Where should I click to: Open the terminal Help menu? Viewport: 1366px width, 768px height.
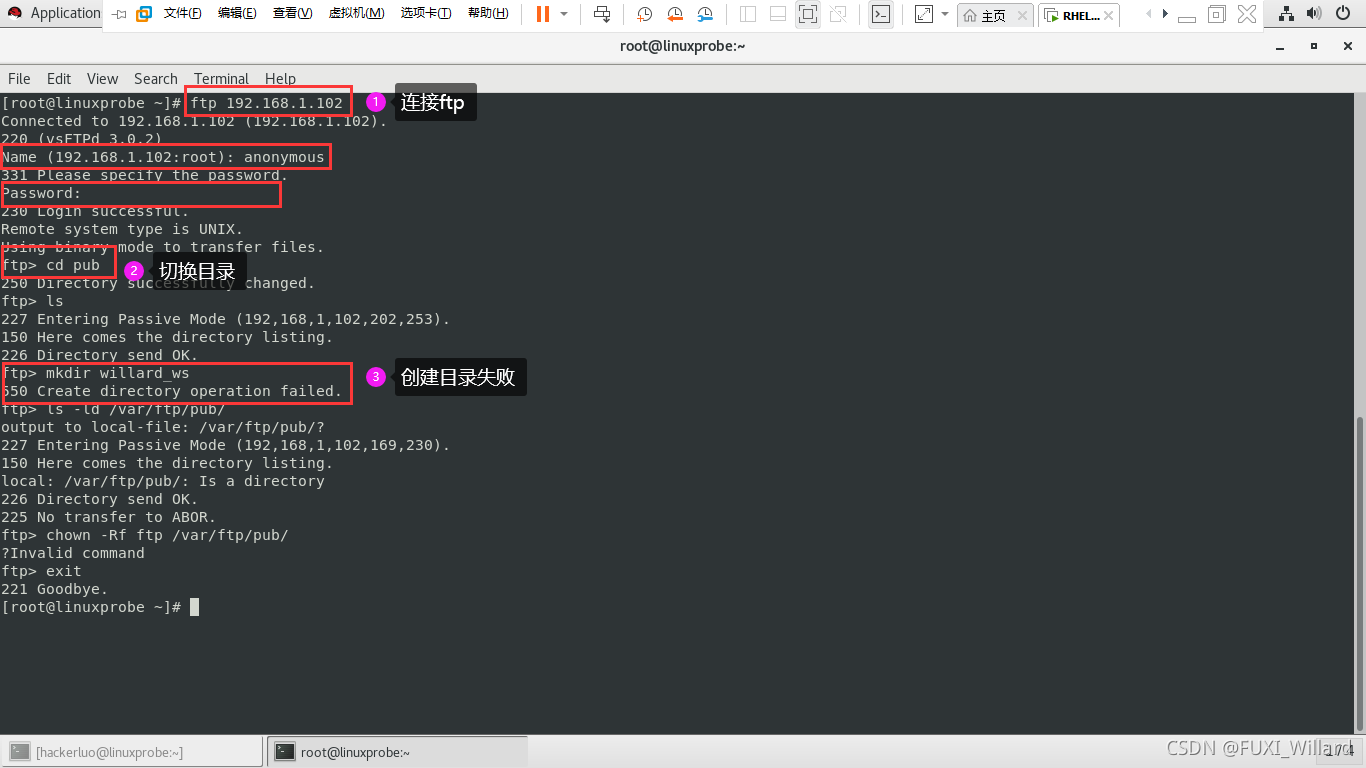click(x=280, y=78)
